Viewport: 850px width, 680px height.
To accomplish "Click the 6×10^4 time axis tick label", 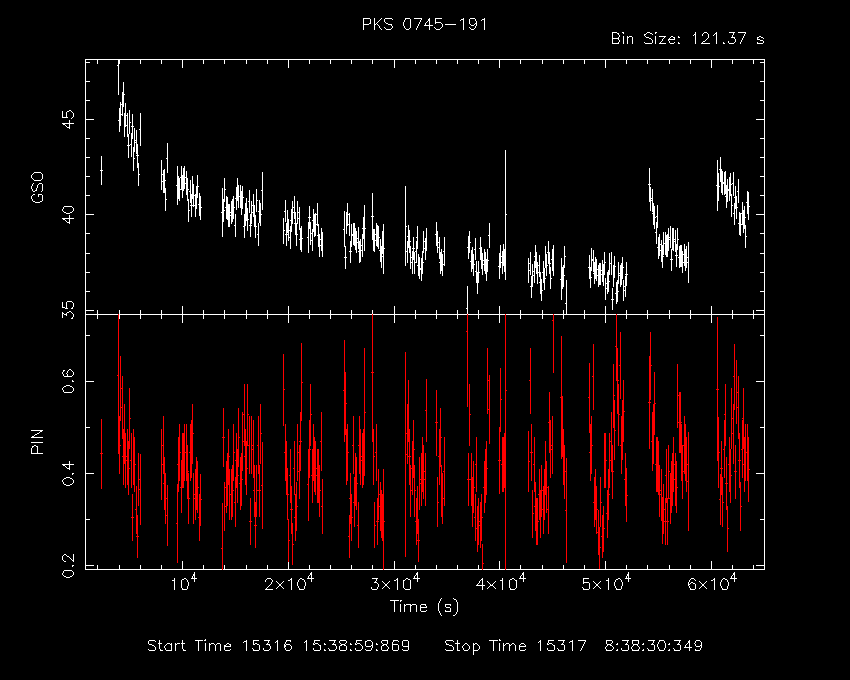I will pyautogui.click(x=712, y=583).
